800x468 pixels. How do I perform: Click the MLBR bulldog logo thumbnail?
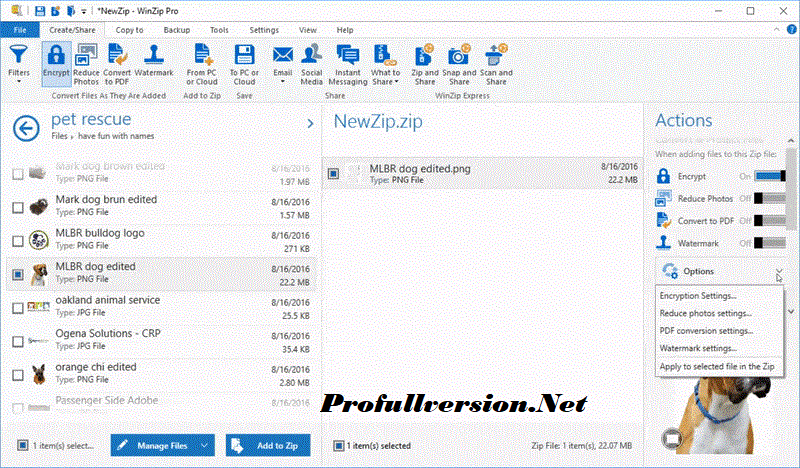39,240
